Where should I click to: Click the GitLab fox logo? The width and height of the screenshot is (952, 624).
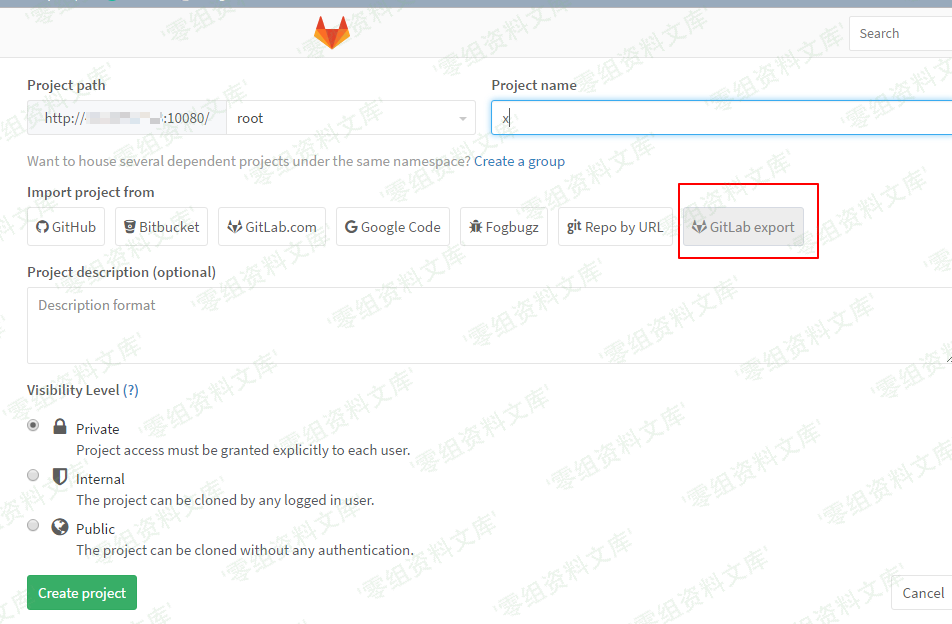(332, 33)
